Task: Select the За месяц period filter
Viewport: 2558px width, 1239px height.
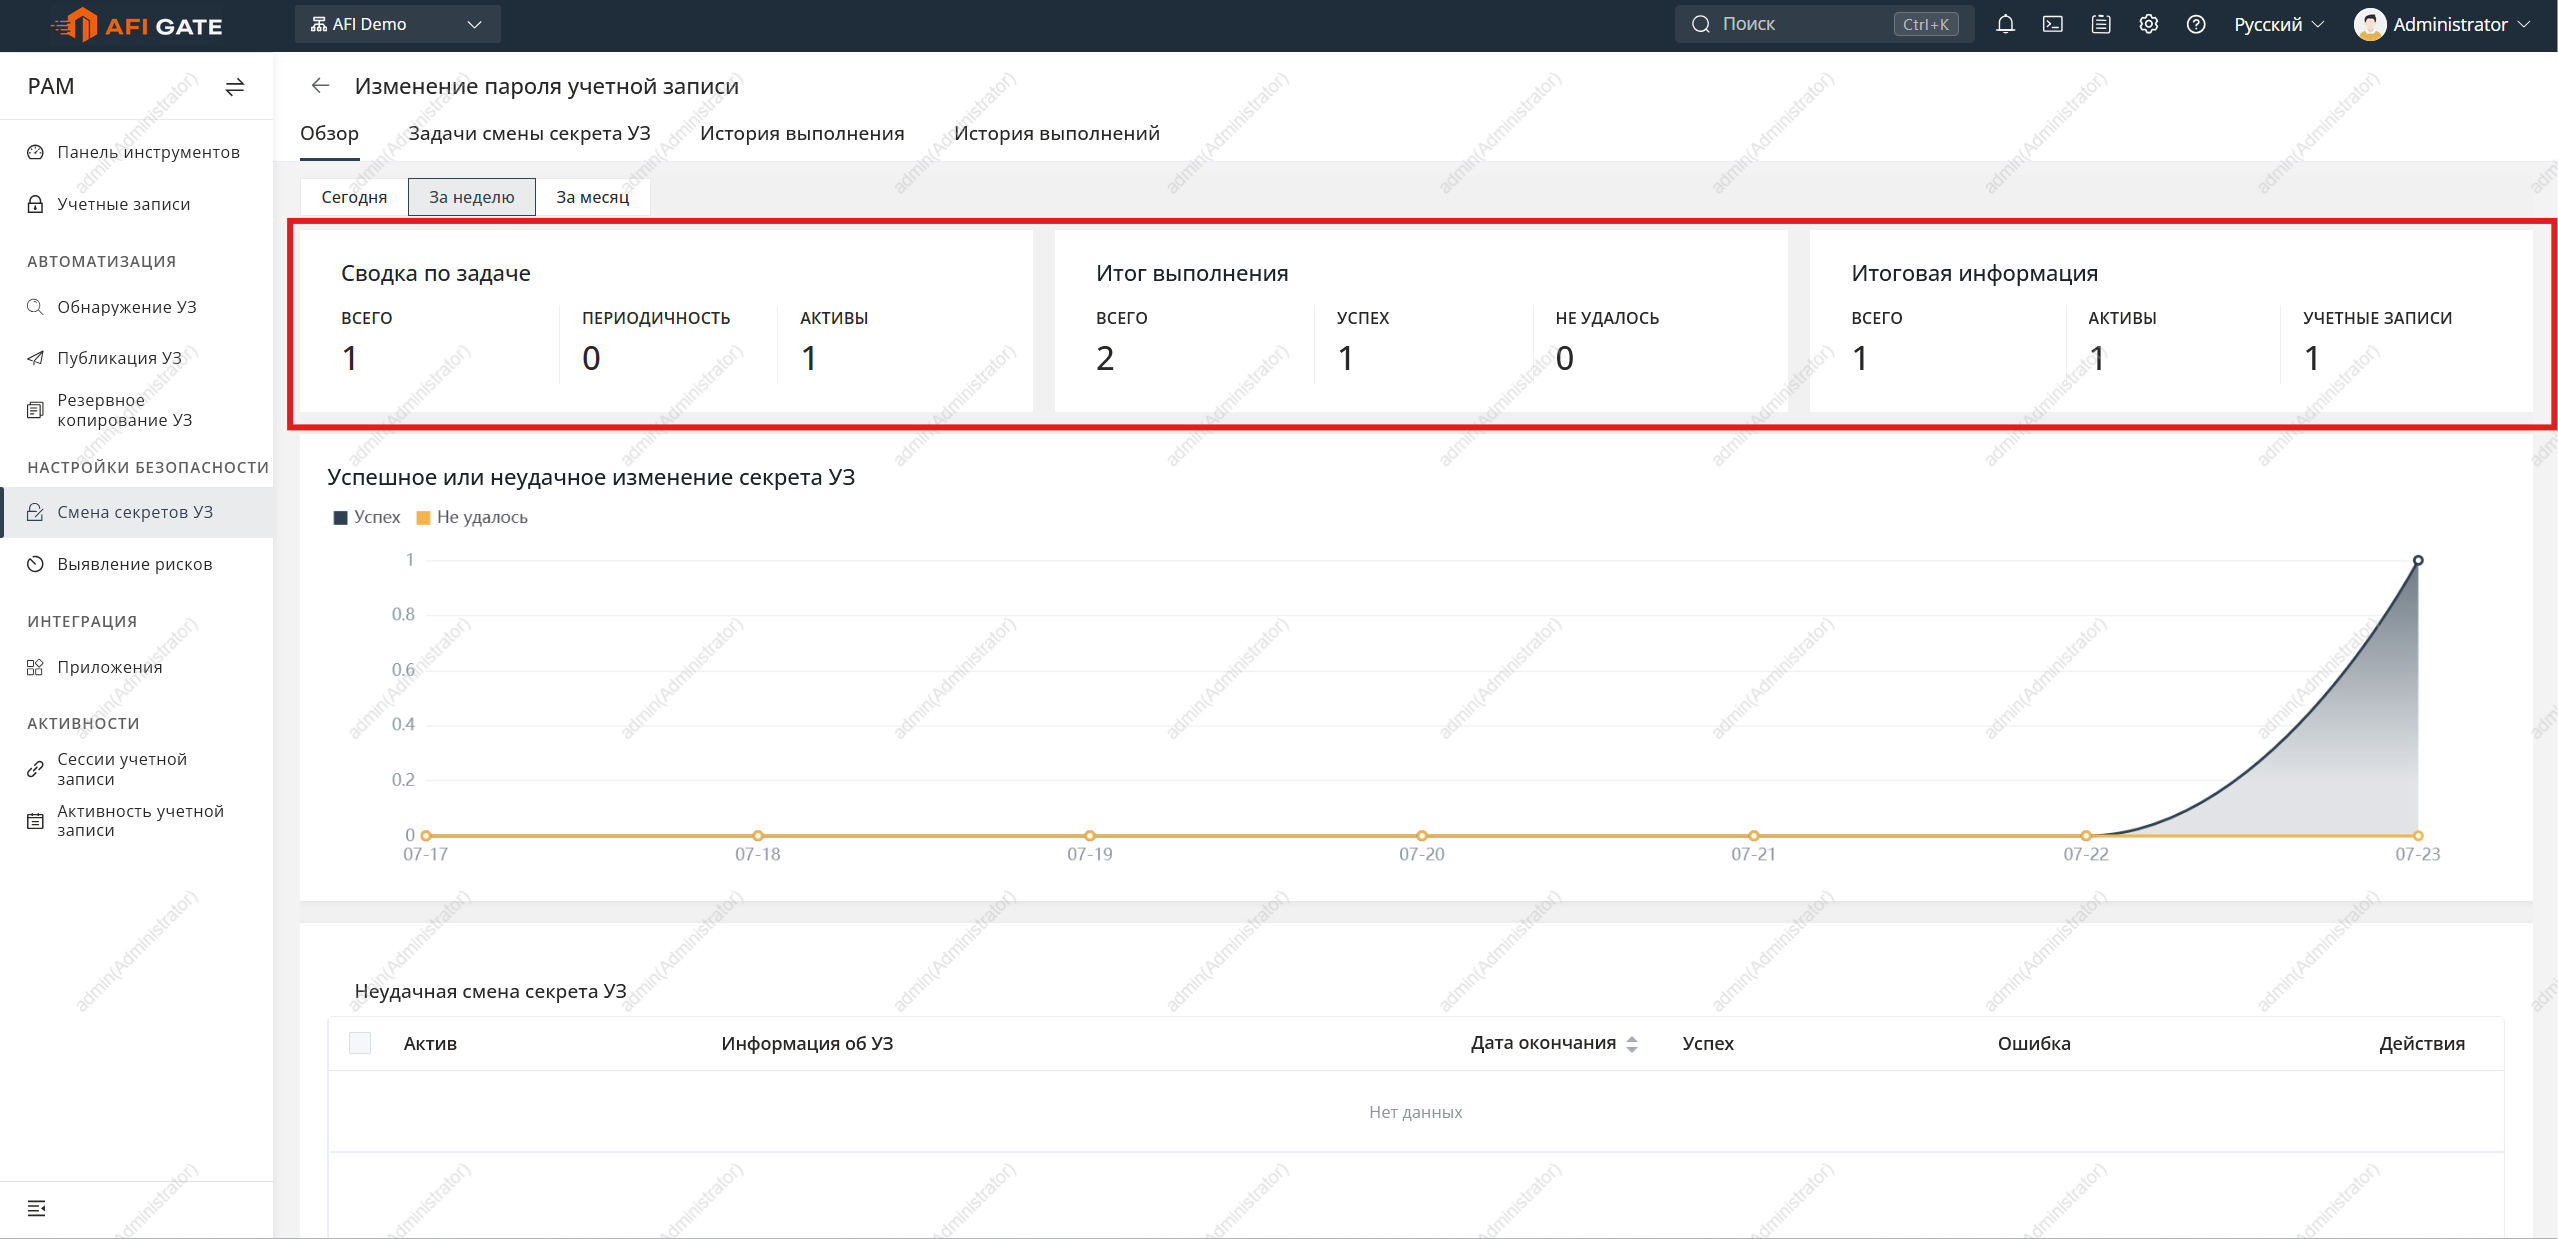Action: pyautogui.click(x=593, y=197)
